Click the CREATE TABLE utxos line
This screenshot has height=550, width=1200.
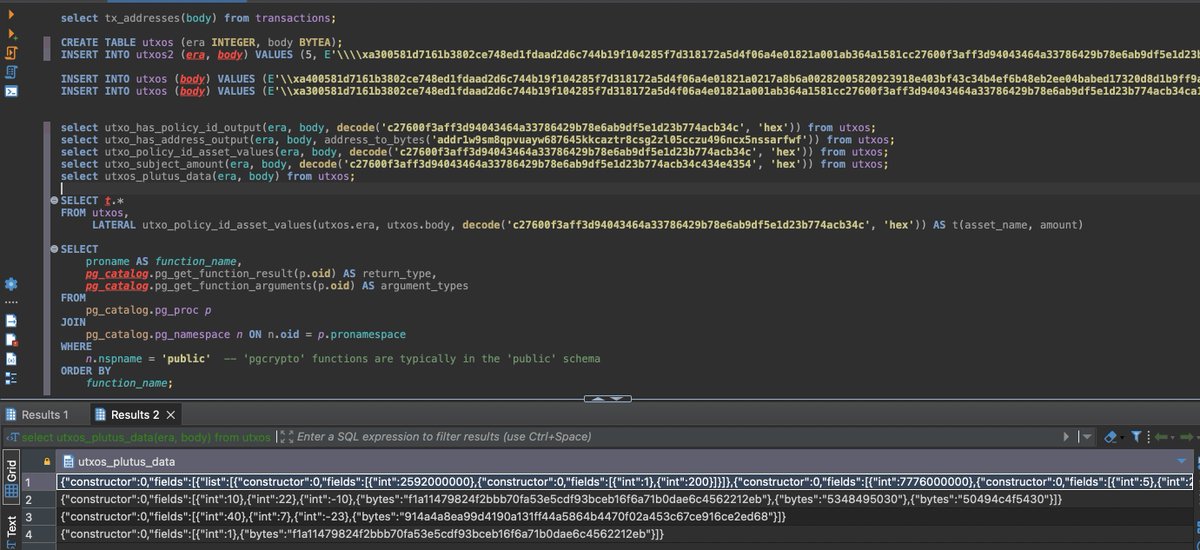(201, 42)
